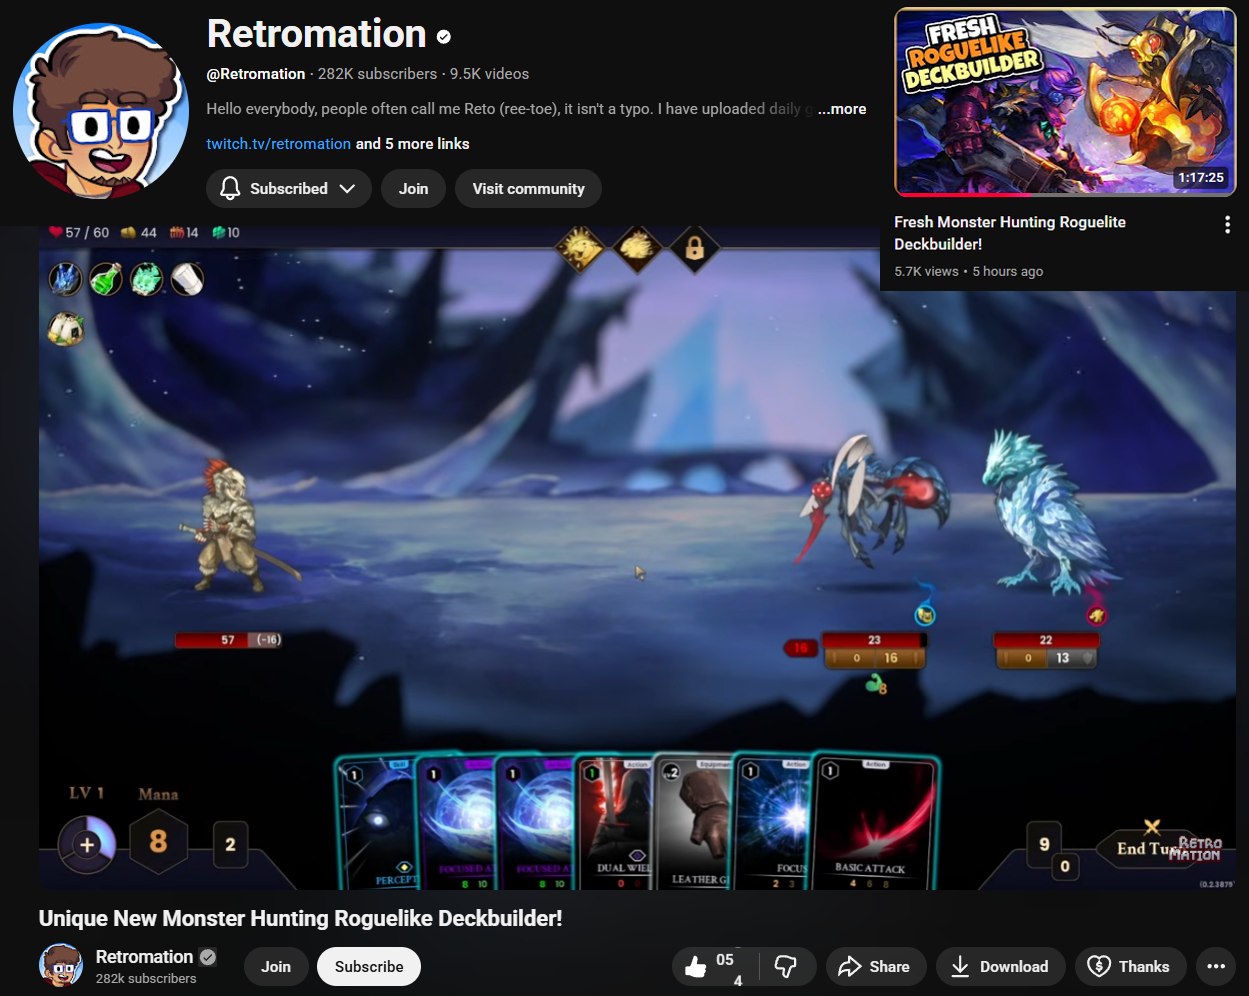Click the verified badge next to Retromation title

[x=444, y=37]
